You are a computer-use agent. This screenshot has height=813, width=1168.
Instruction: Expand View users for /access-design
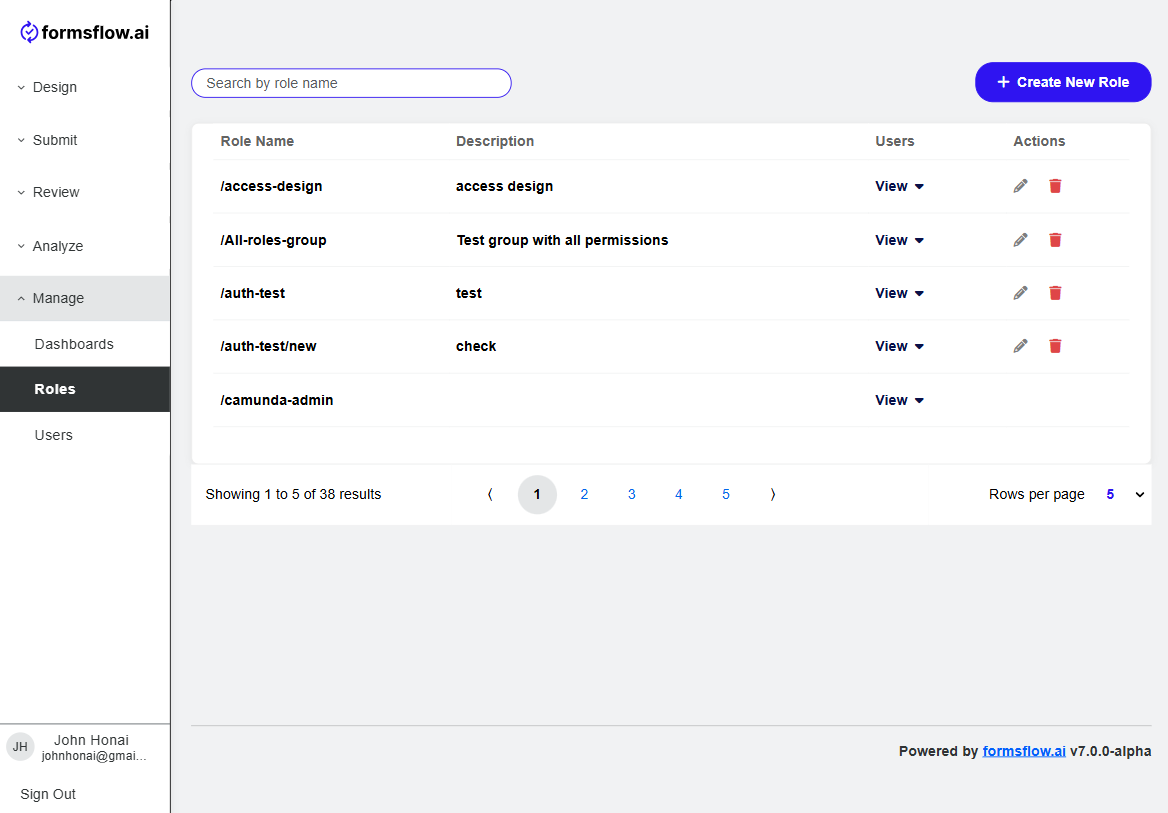pos(899,186)
